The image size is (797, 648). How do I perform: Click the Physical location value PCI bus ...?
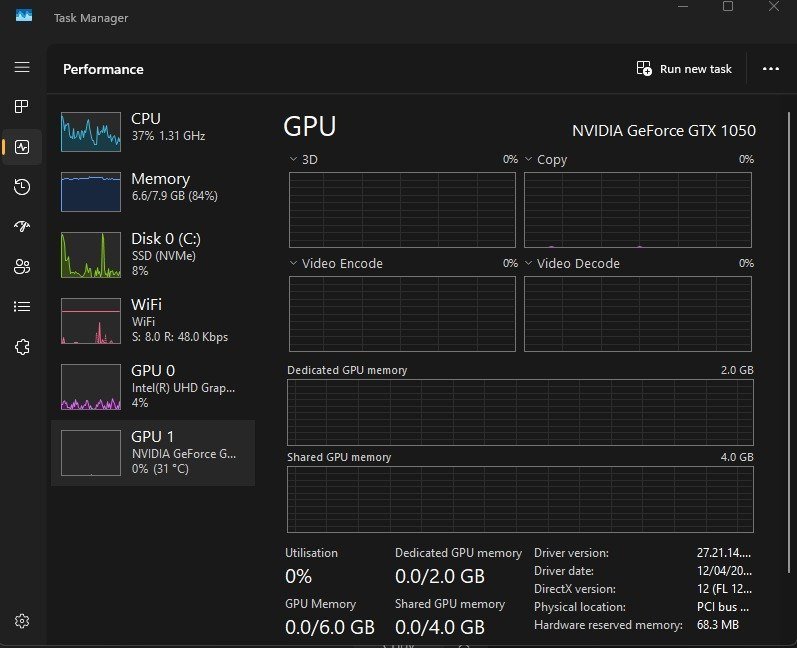click(723, 607)
